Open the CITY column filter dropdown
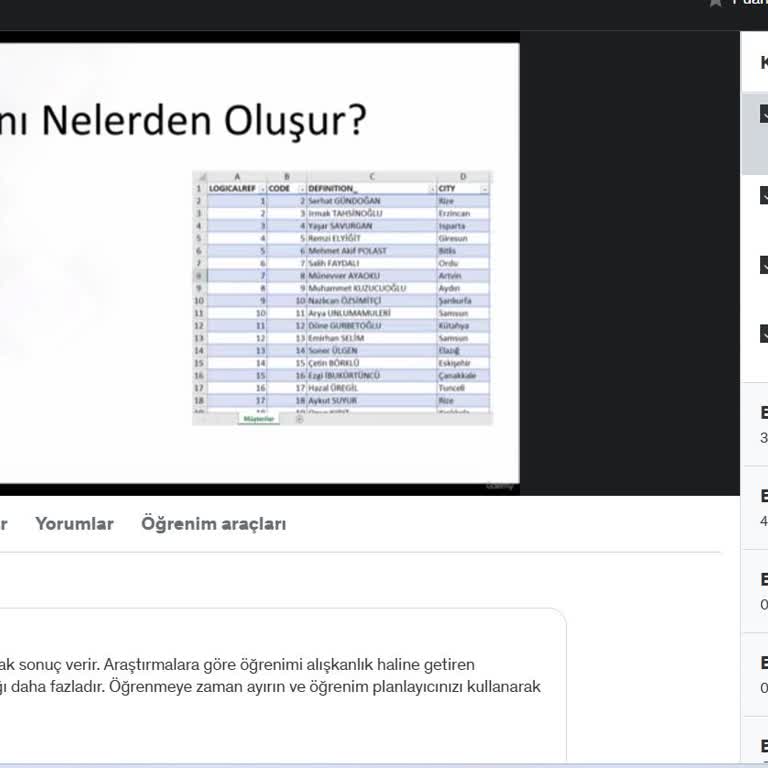The width and height of the screenshot is (768, 768). point(484,189)
